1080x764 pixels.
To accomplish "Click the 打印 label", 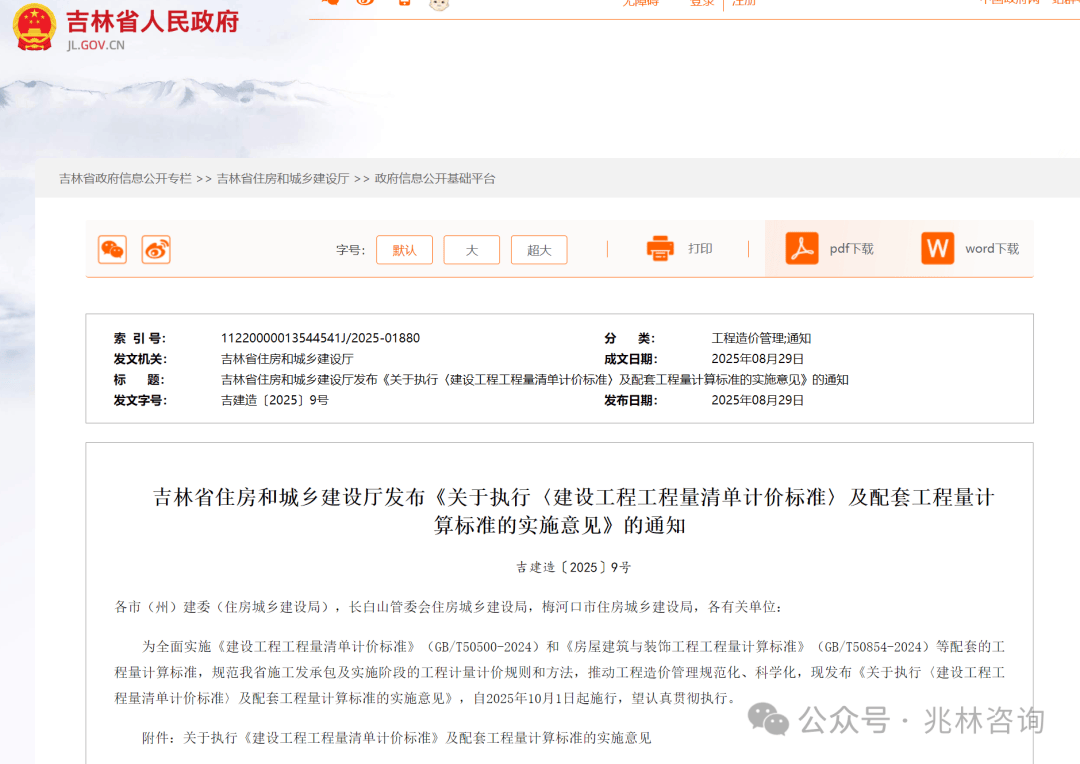I will click(x=700, y=249).
